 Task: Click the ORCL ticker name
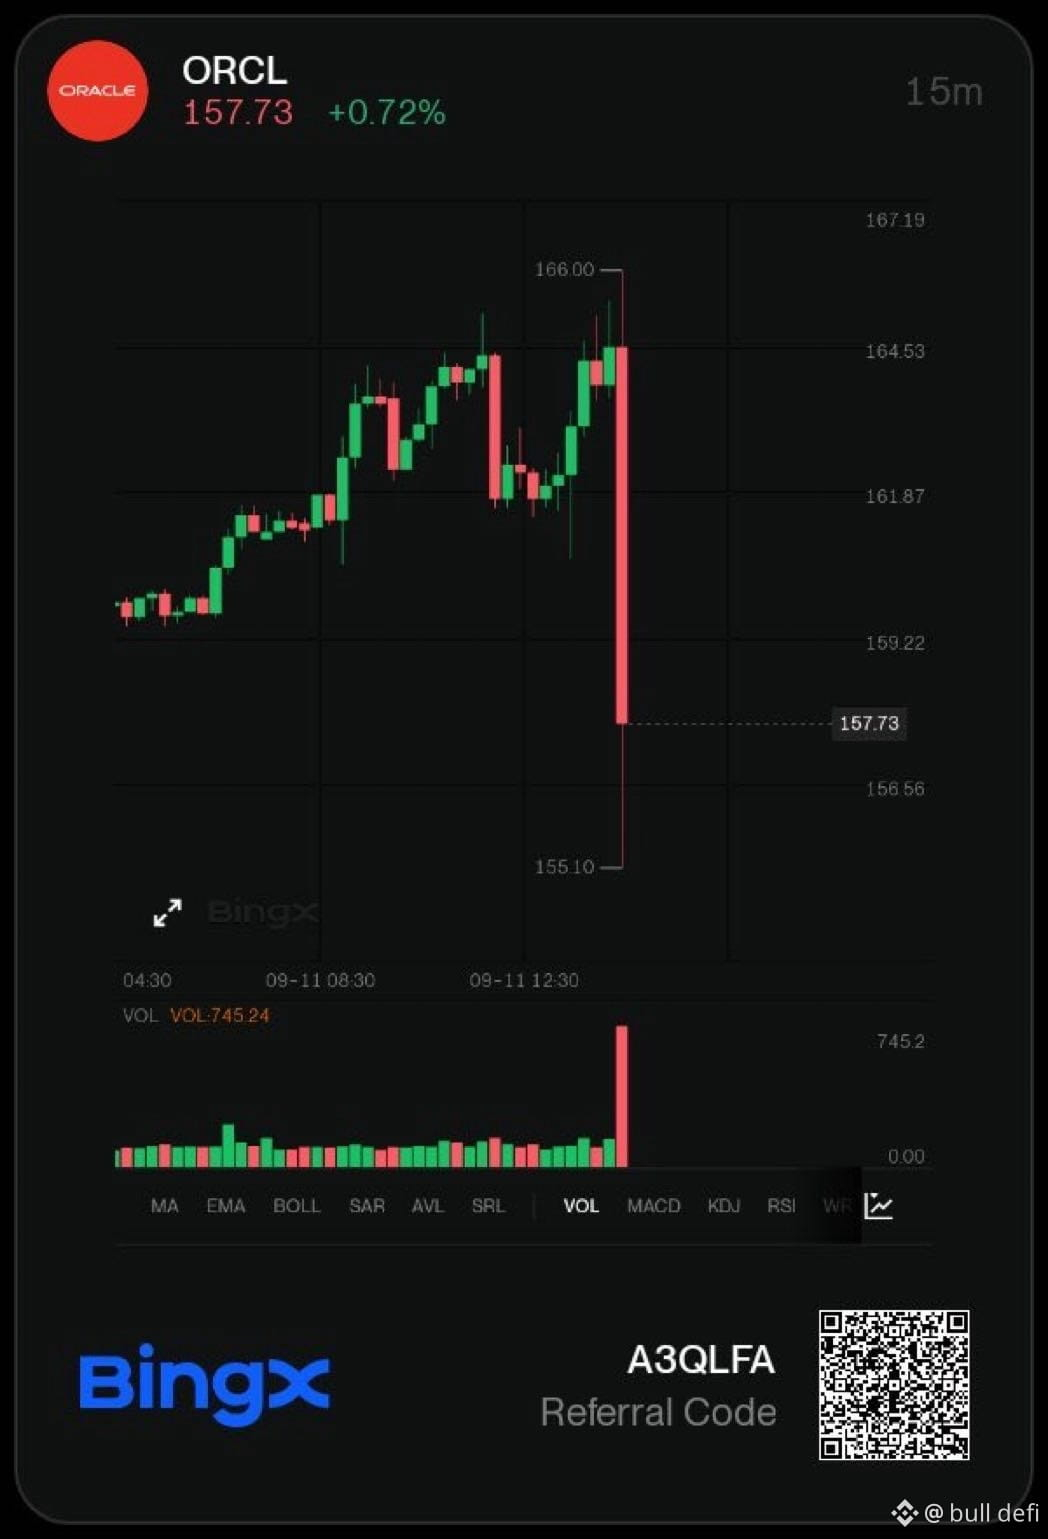point(235,71)
